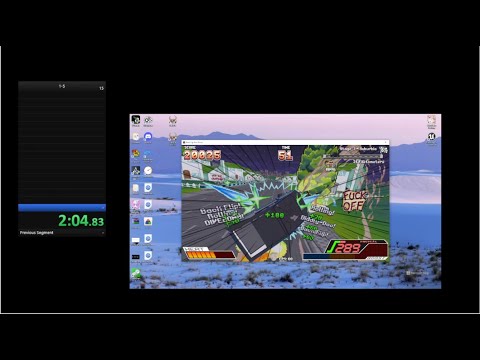Open the green icon at the desktop's bottom-left
The height and width of the screenshot is (360, 480).
(x=135, y=273)
